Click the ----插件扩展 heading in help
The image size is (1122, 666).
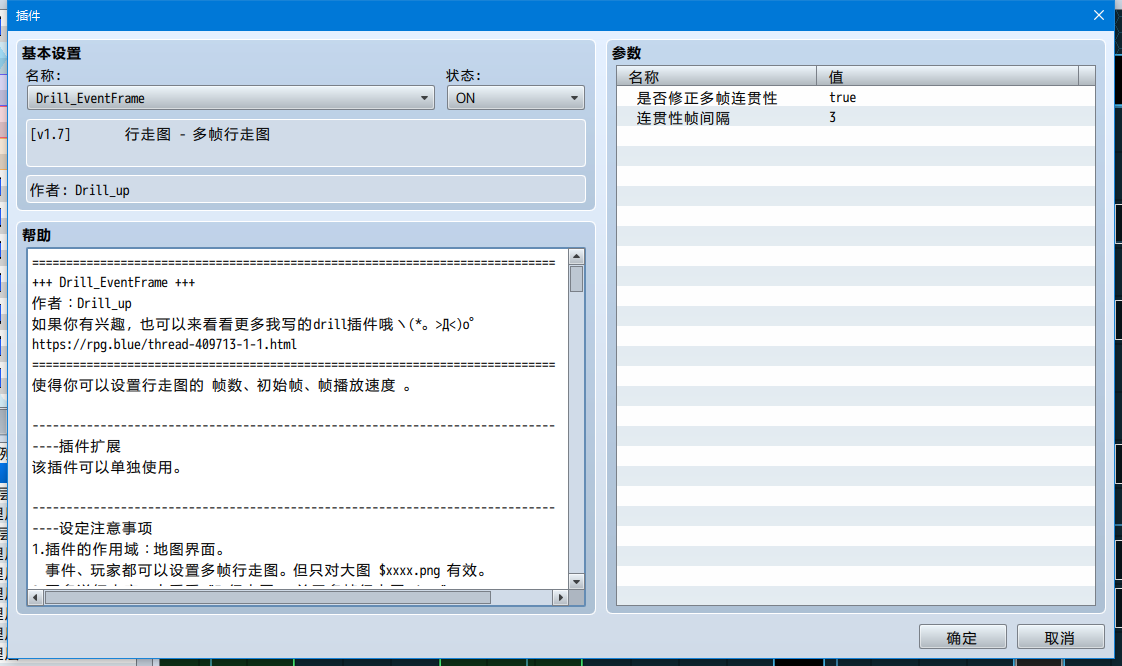click(77, 446)
